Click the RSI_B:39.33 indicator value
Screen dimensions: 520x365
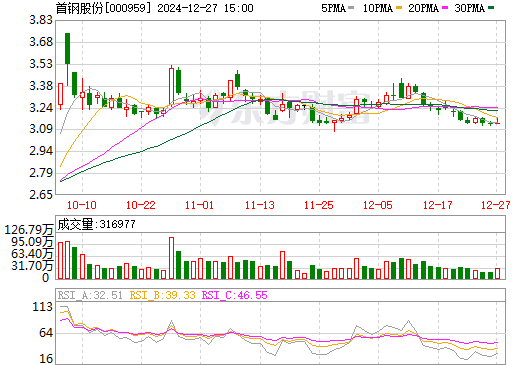tap(162, 295)
